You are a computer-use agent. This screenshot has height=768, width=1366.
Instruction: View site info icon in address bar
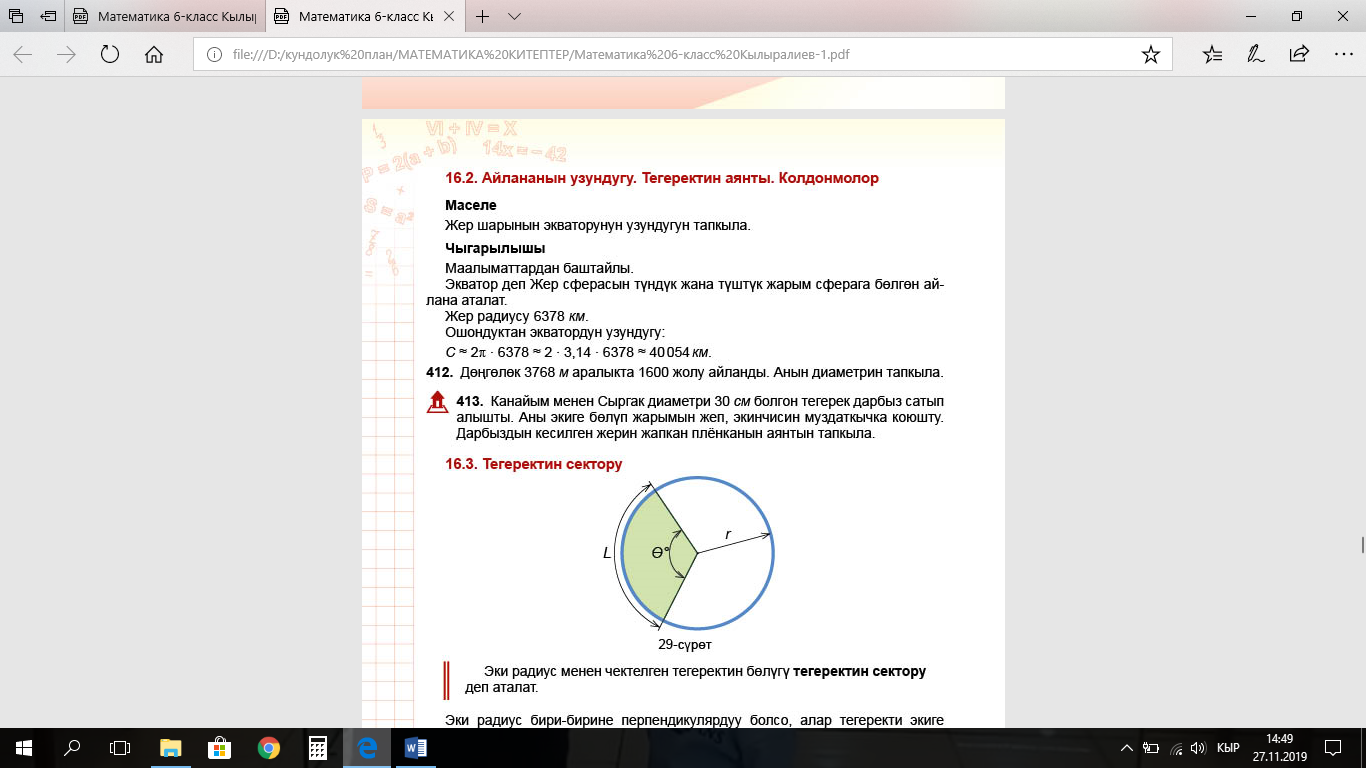pyautogui.click(x=213, y=55)
